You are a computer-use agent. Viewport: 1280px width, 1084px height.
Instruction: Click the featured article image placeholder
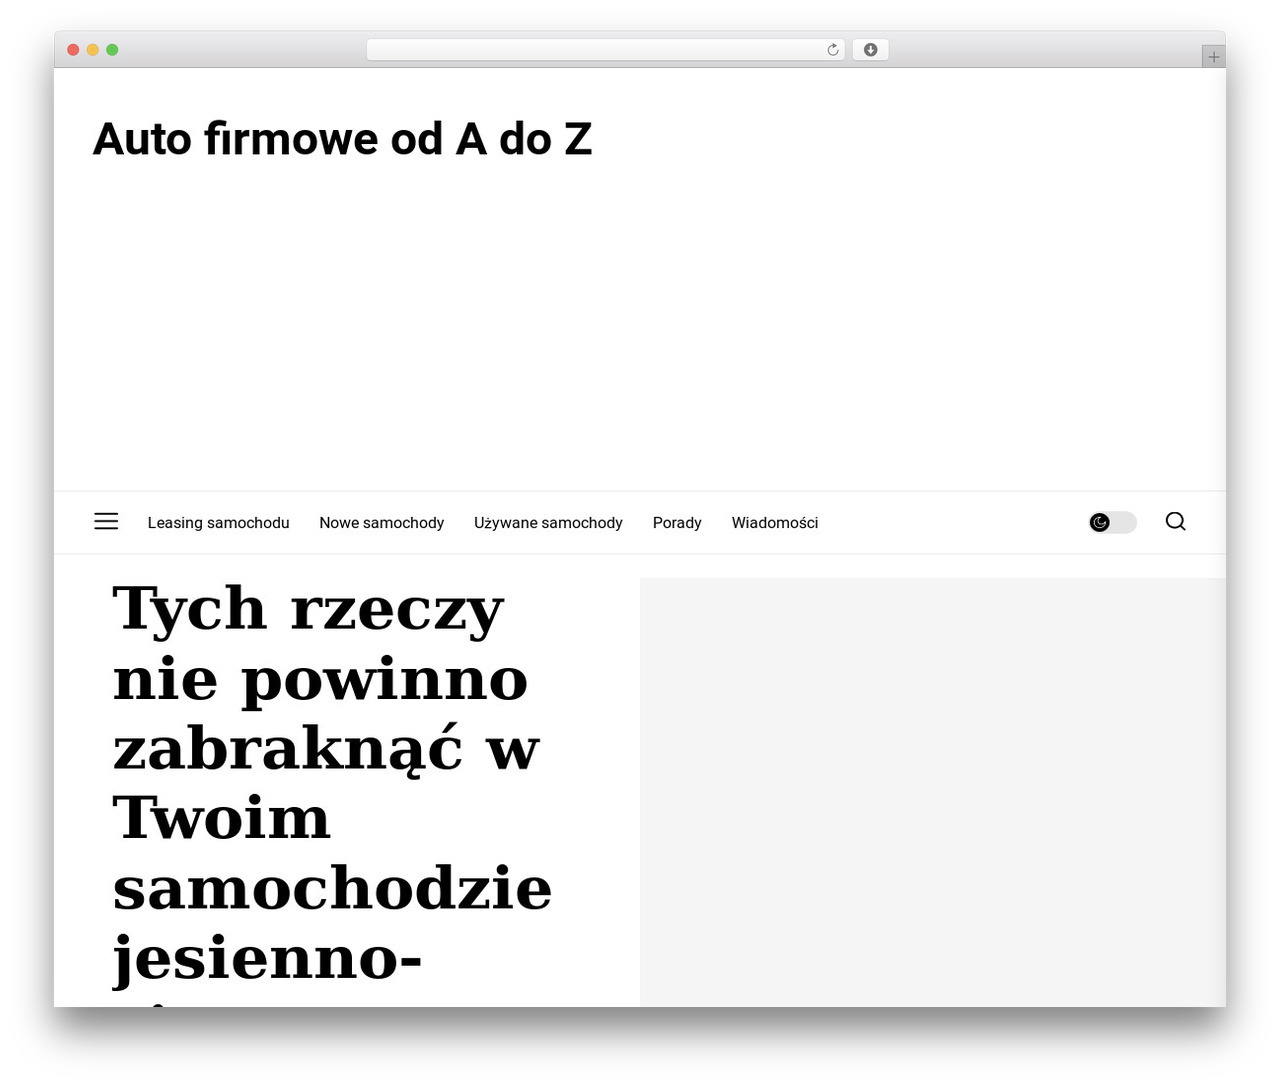pyautogui.click(x=932, y=792)
